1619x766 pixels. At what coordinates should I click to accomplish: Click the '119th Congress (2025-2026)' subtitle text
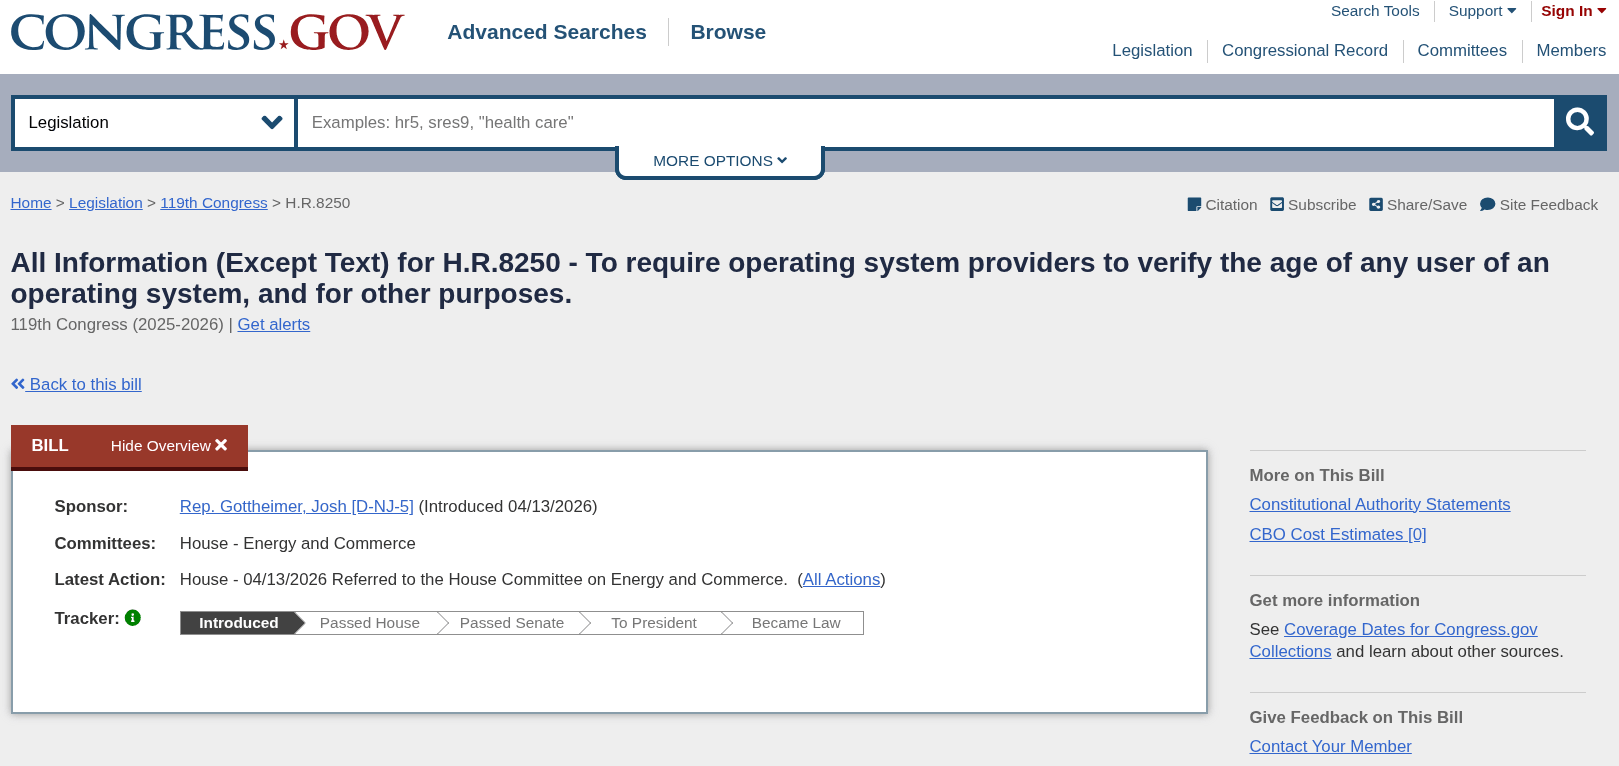point(117,324)
